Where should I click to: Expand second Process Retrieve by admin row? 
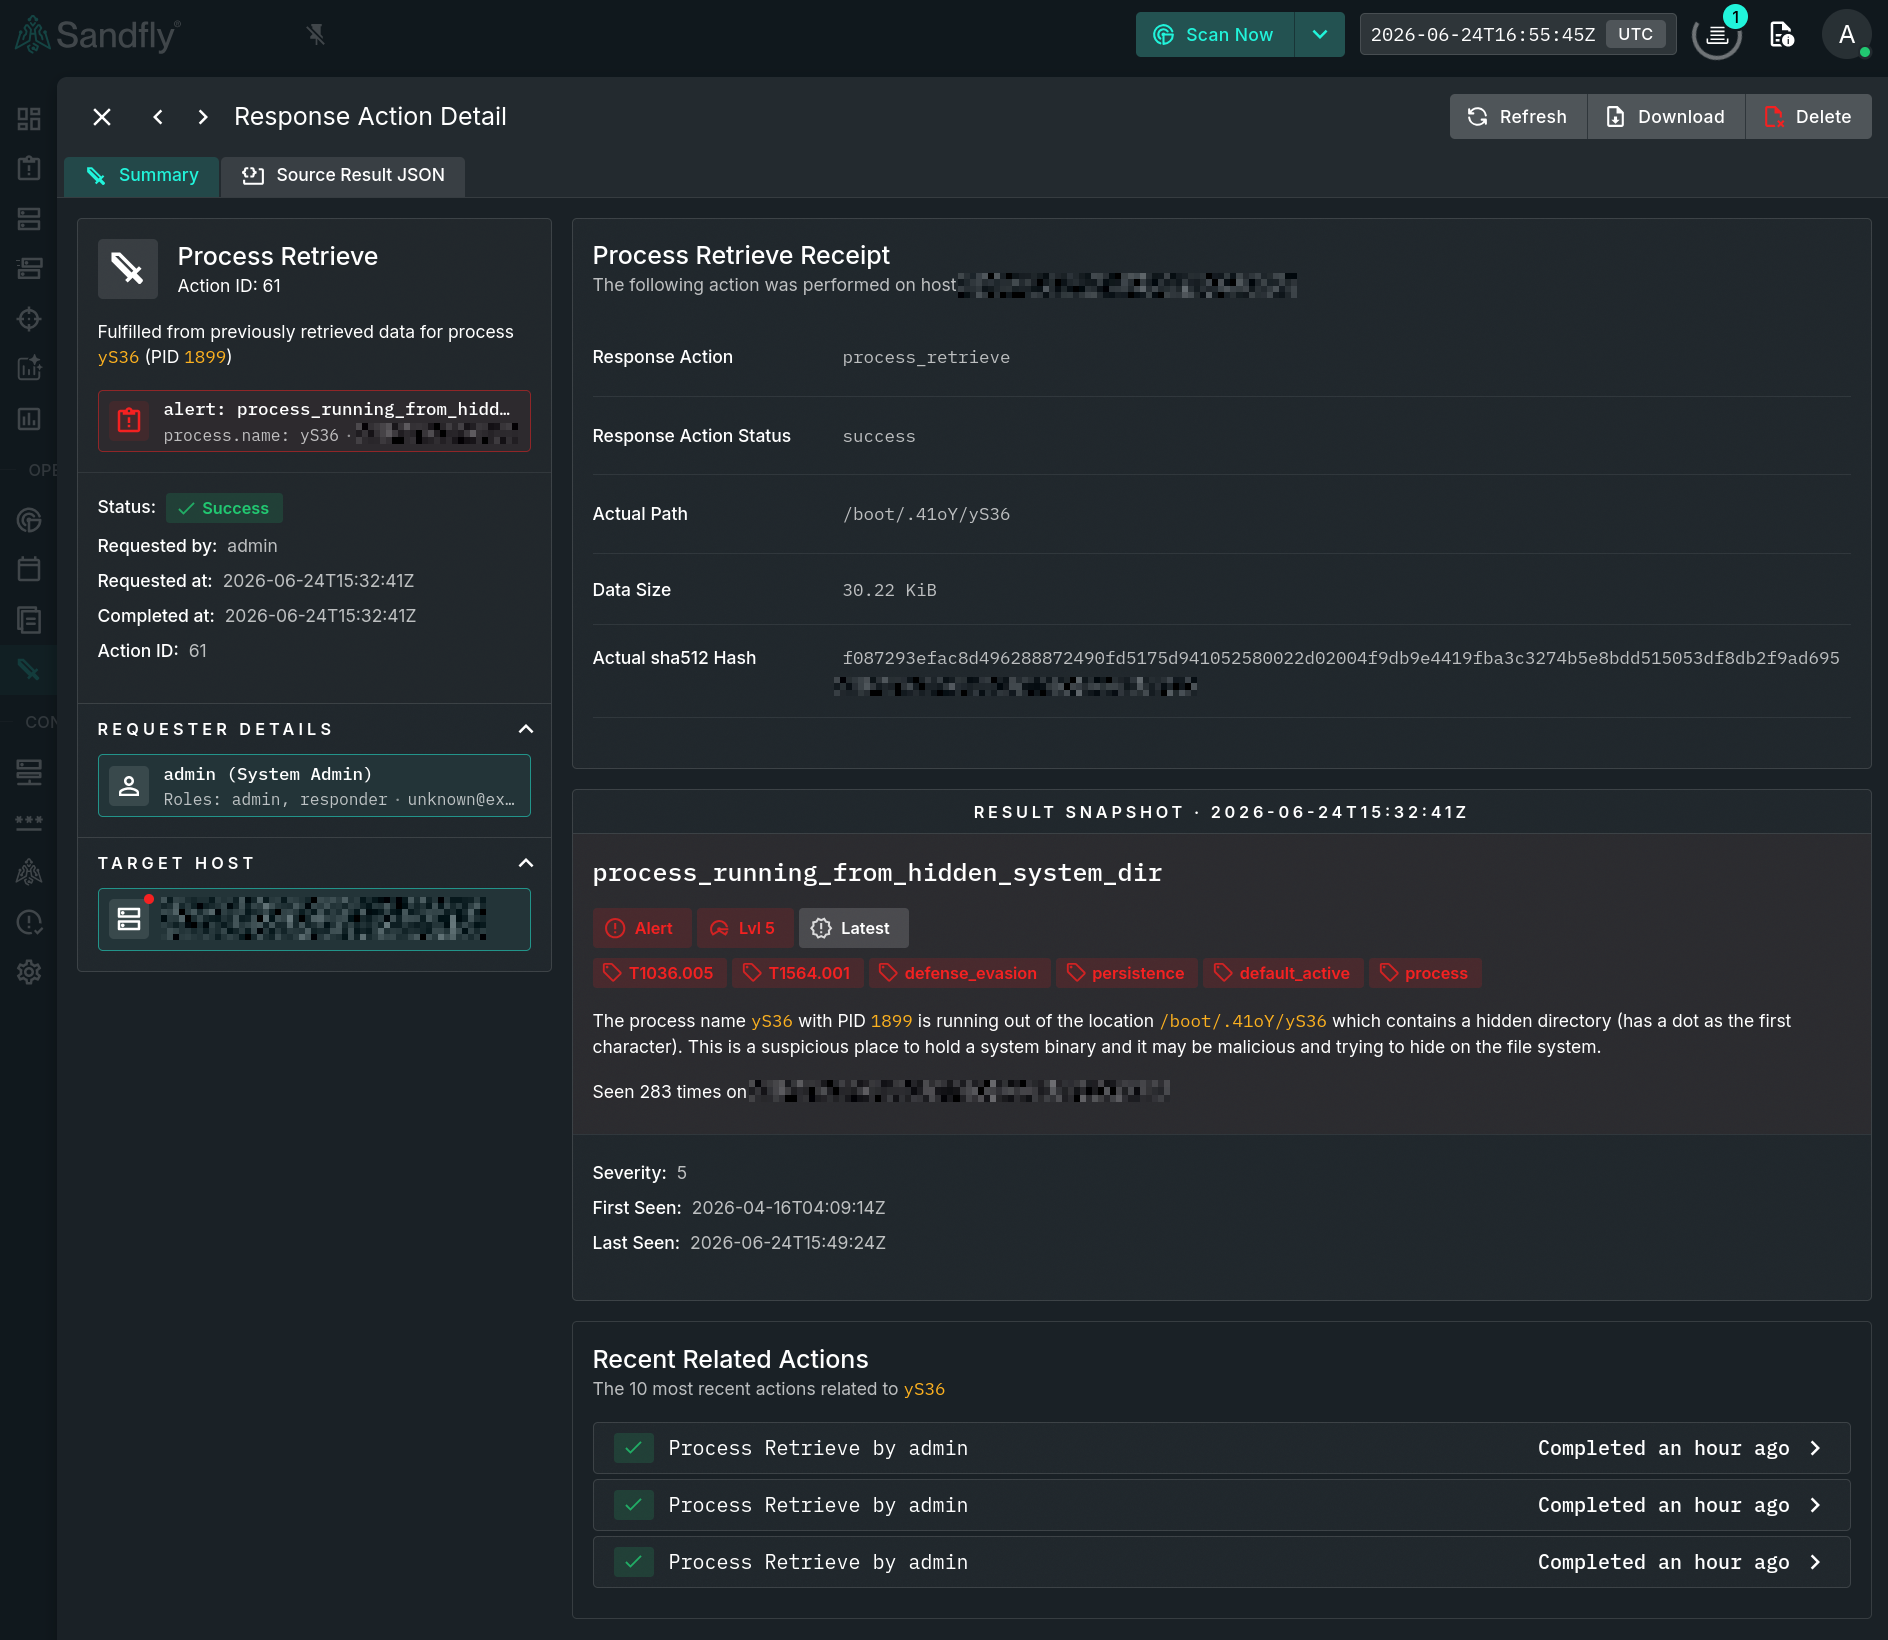coord(1221,1505)
